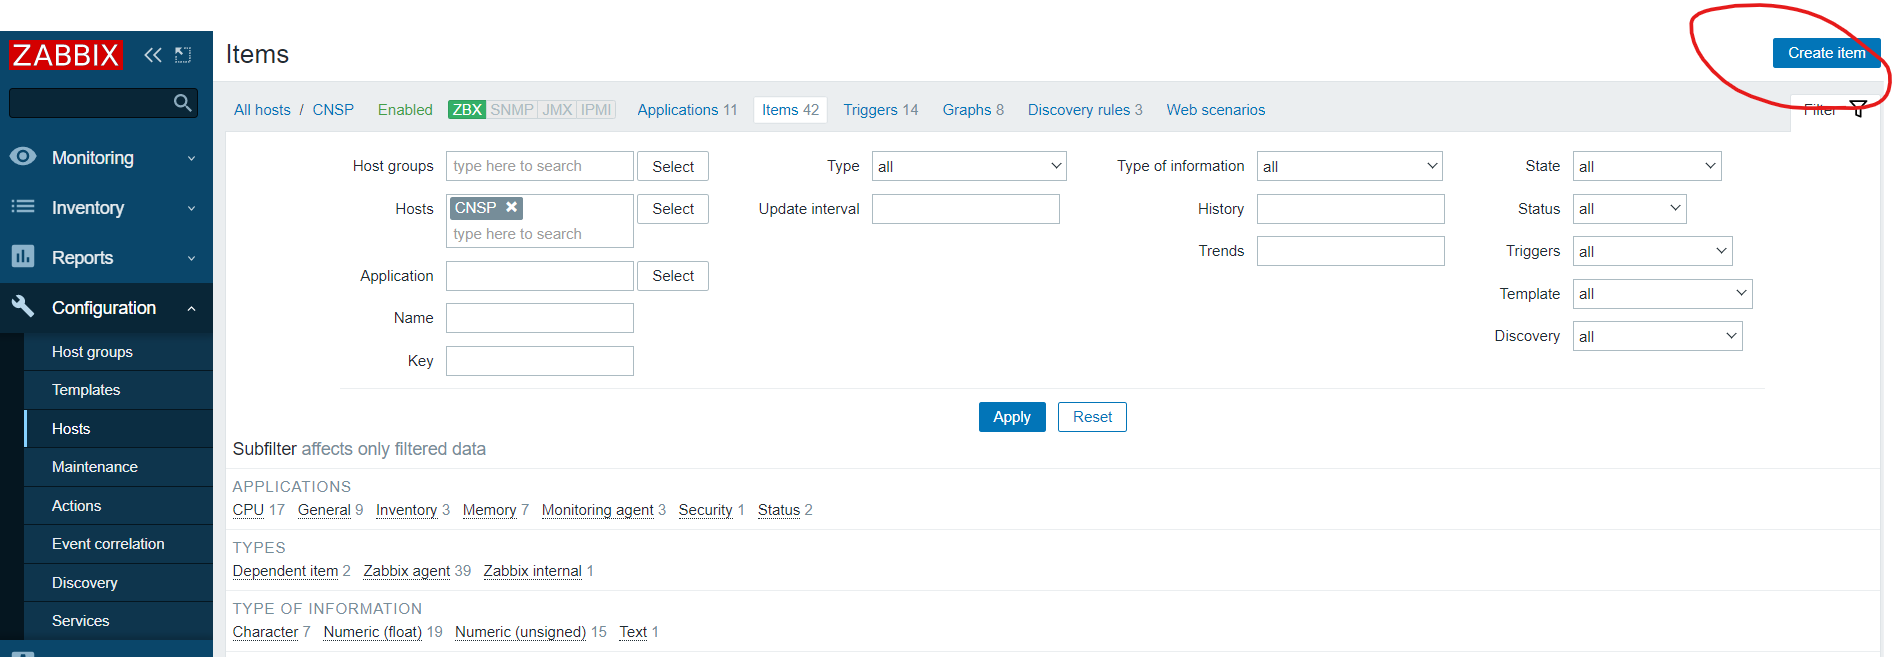
Task: Click the Enabled status link
Action: point(405,110)
